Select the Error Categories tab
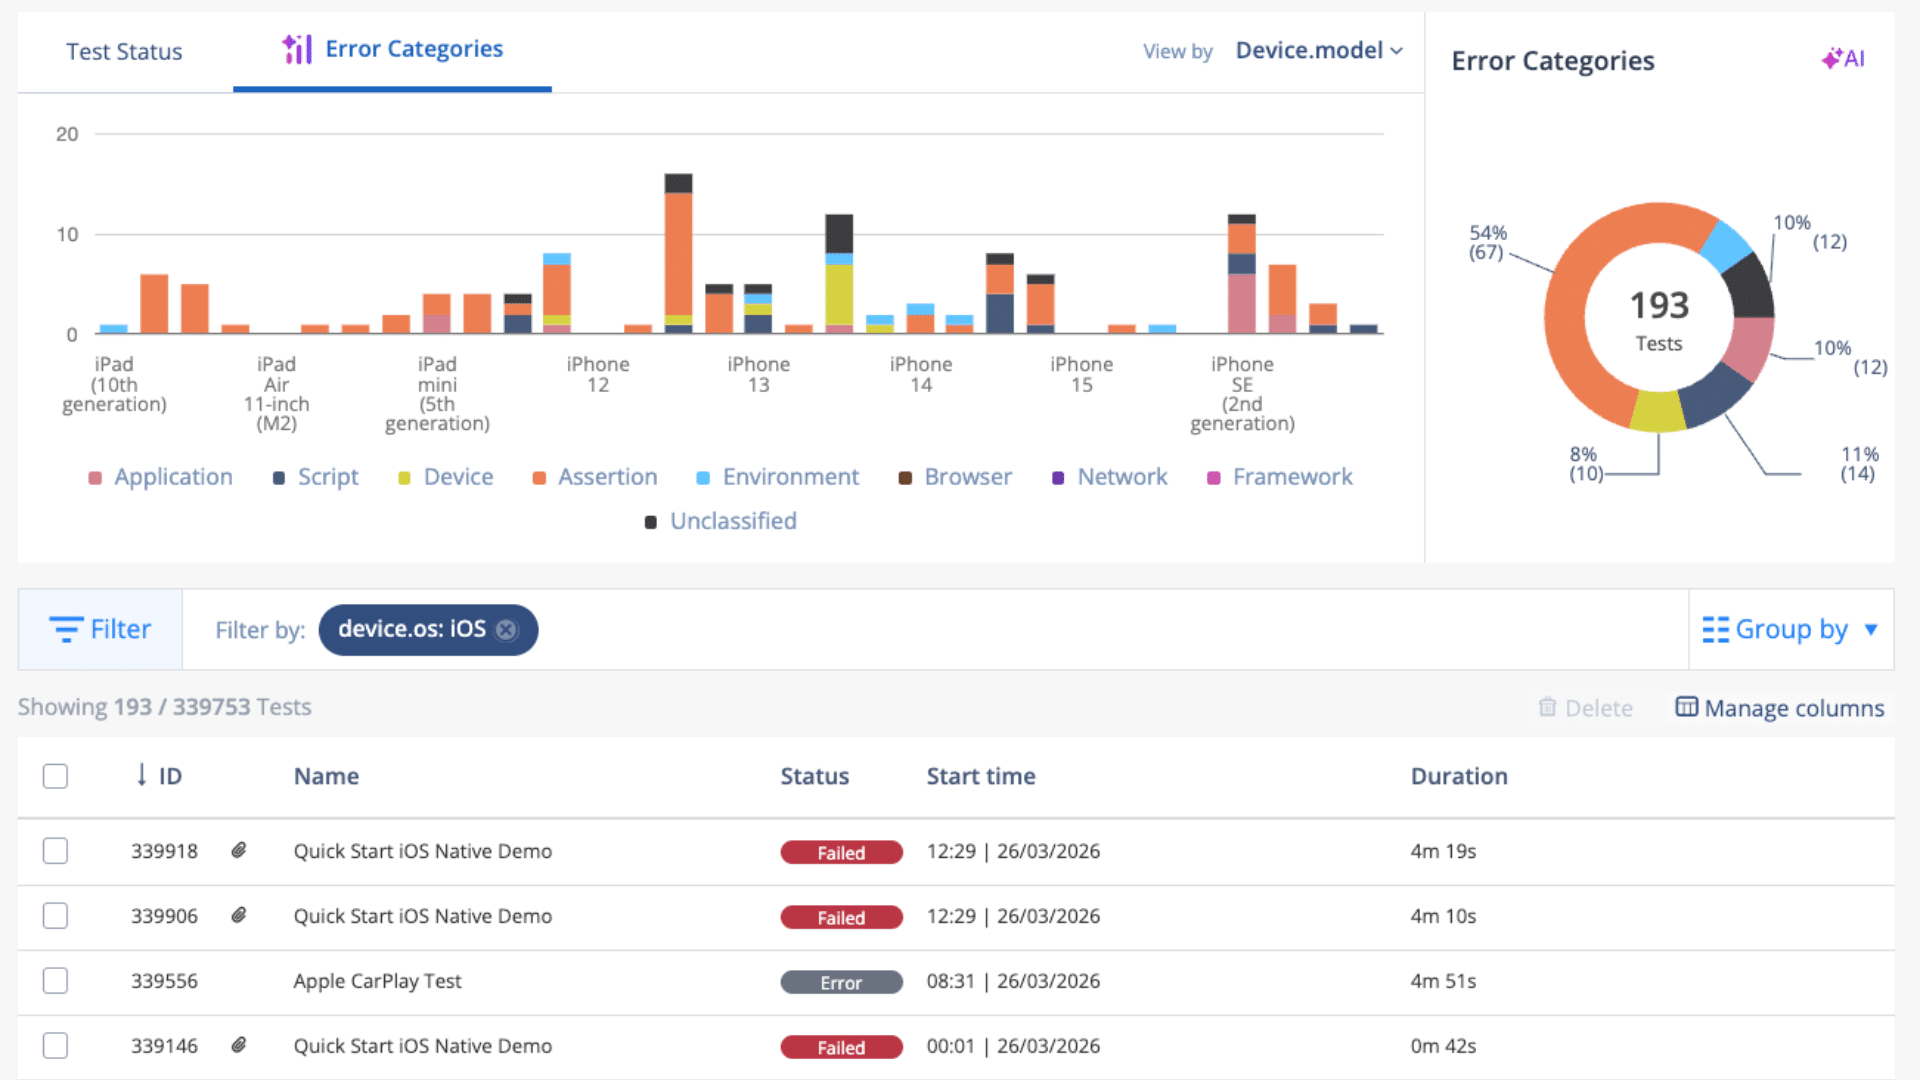The width and height of the screenshot is (1920, 1080). pyautogui.click(x=392, y=50)
